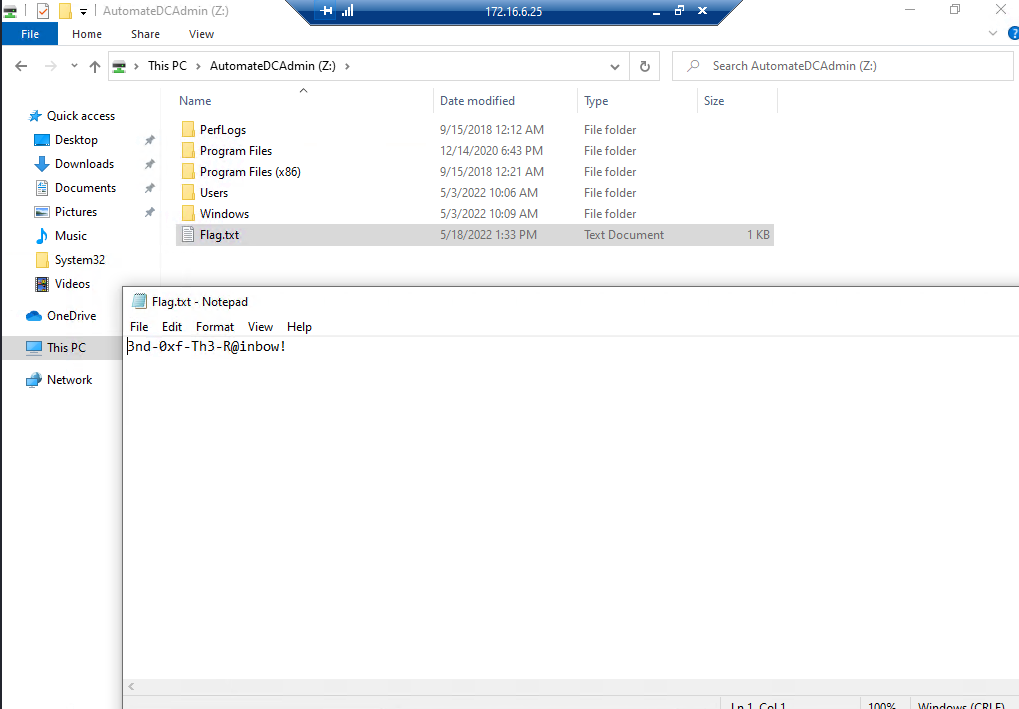Open Network in the sidebar
Image resolution: width=1019 pixels, height=709 pixels.
(x=69, y=380)
